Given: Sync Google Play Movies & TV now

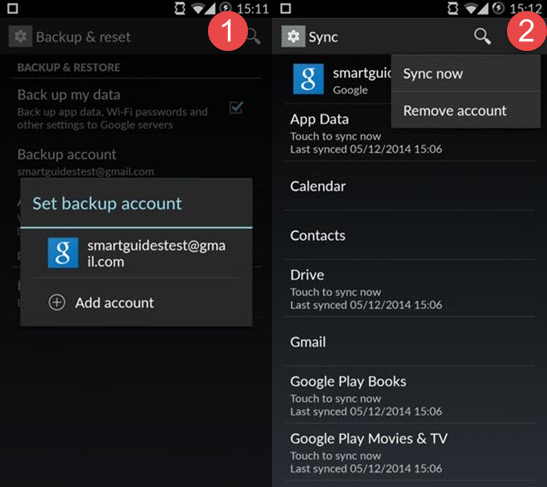Looking at the screenshot, I should [x=409, y=452].
